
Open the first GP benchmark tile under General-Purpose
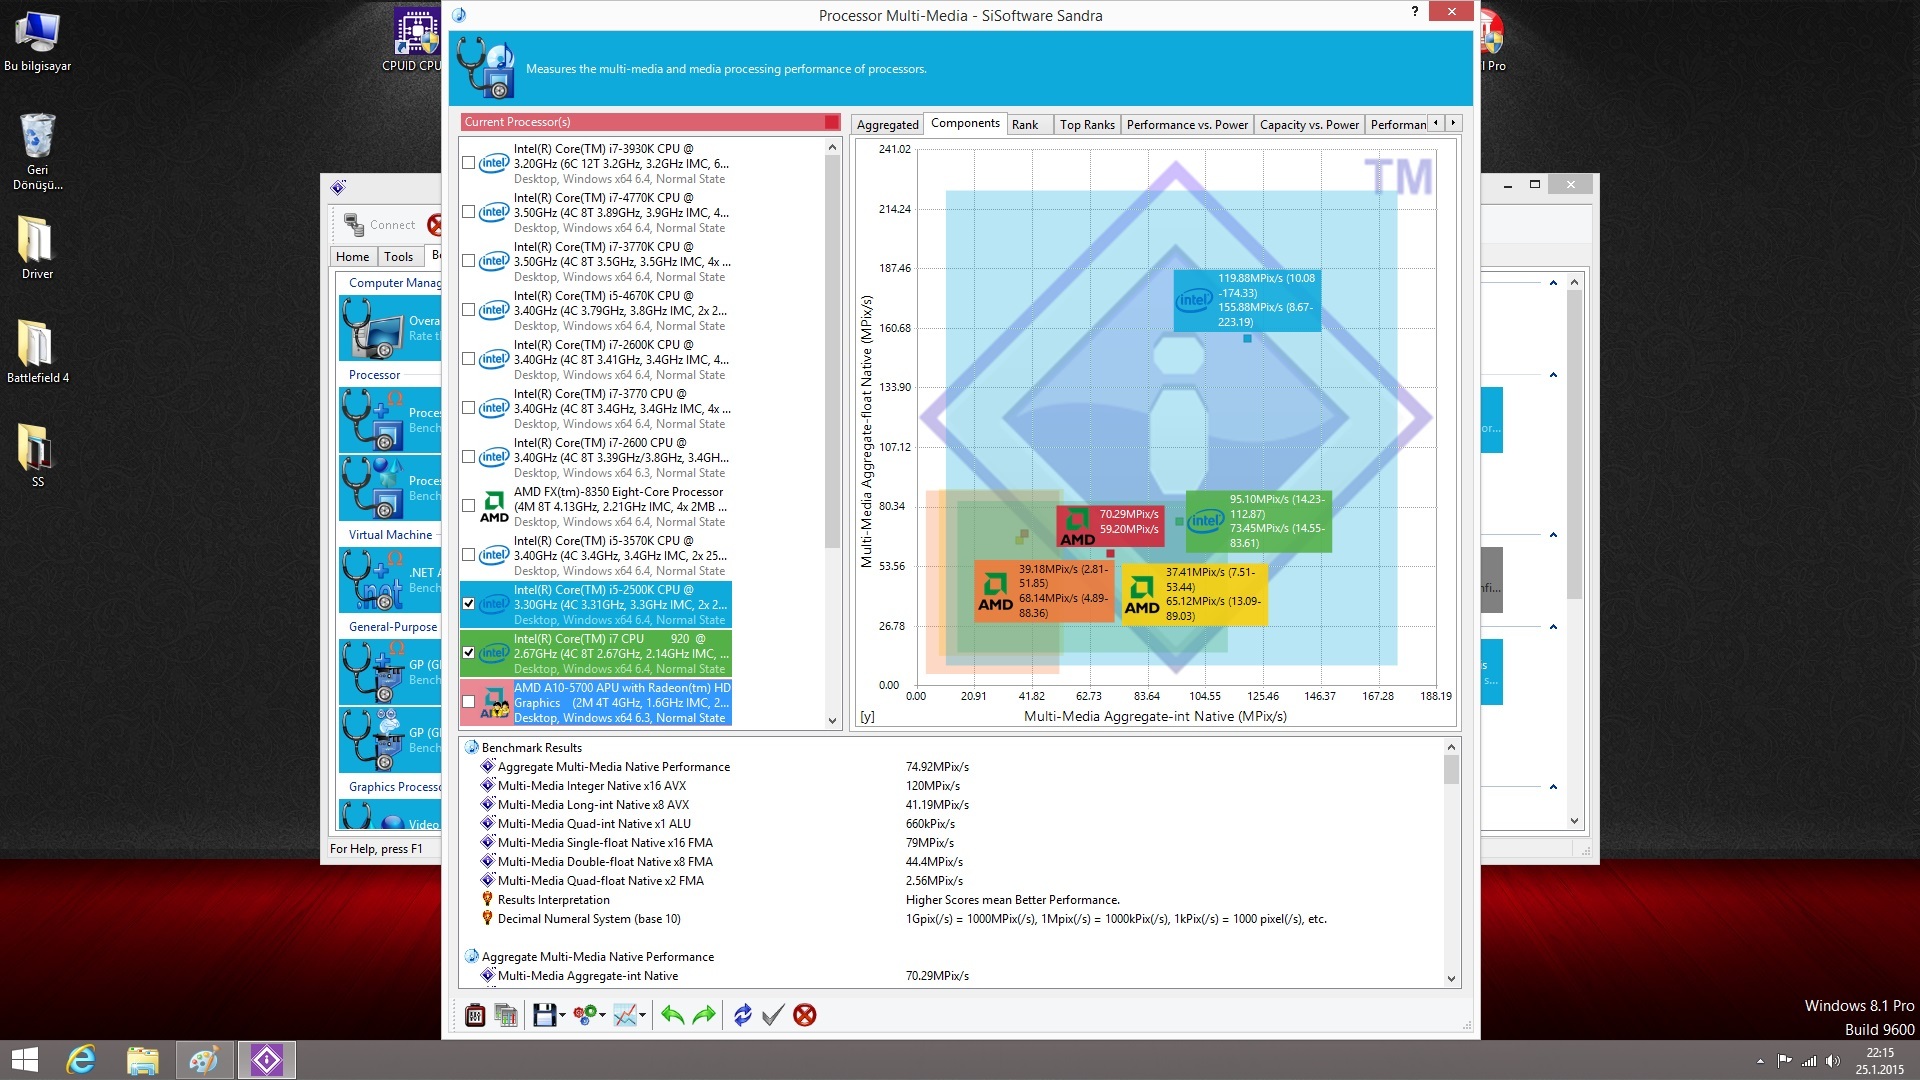[x=390, y=672]
